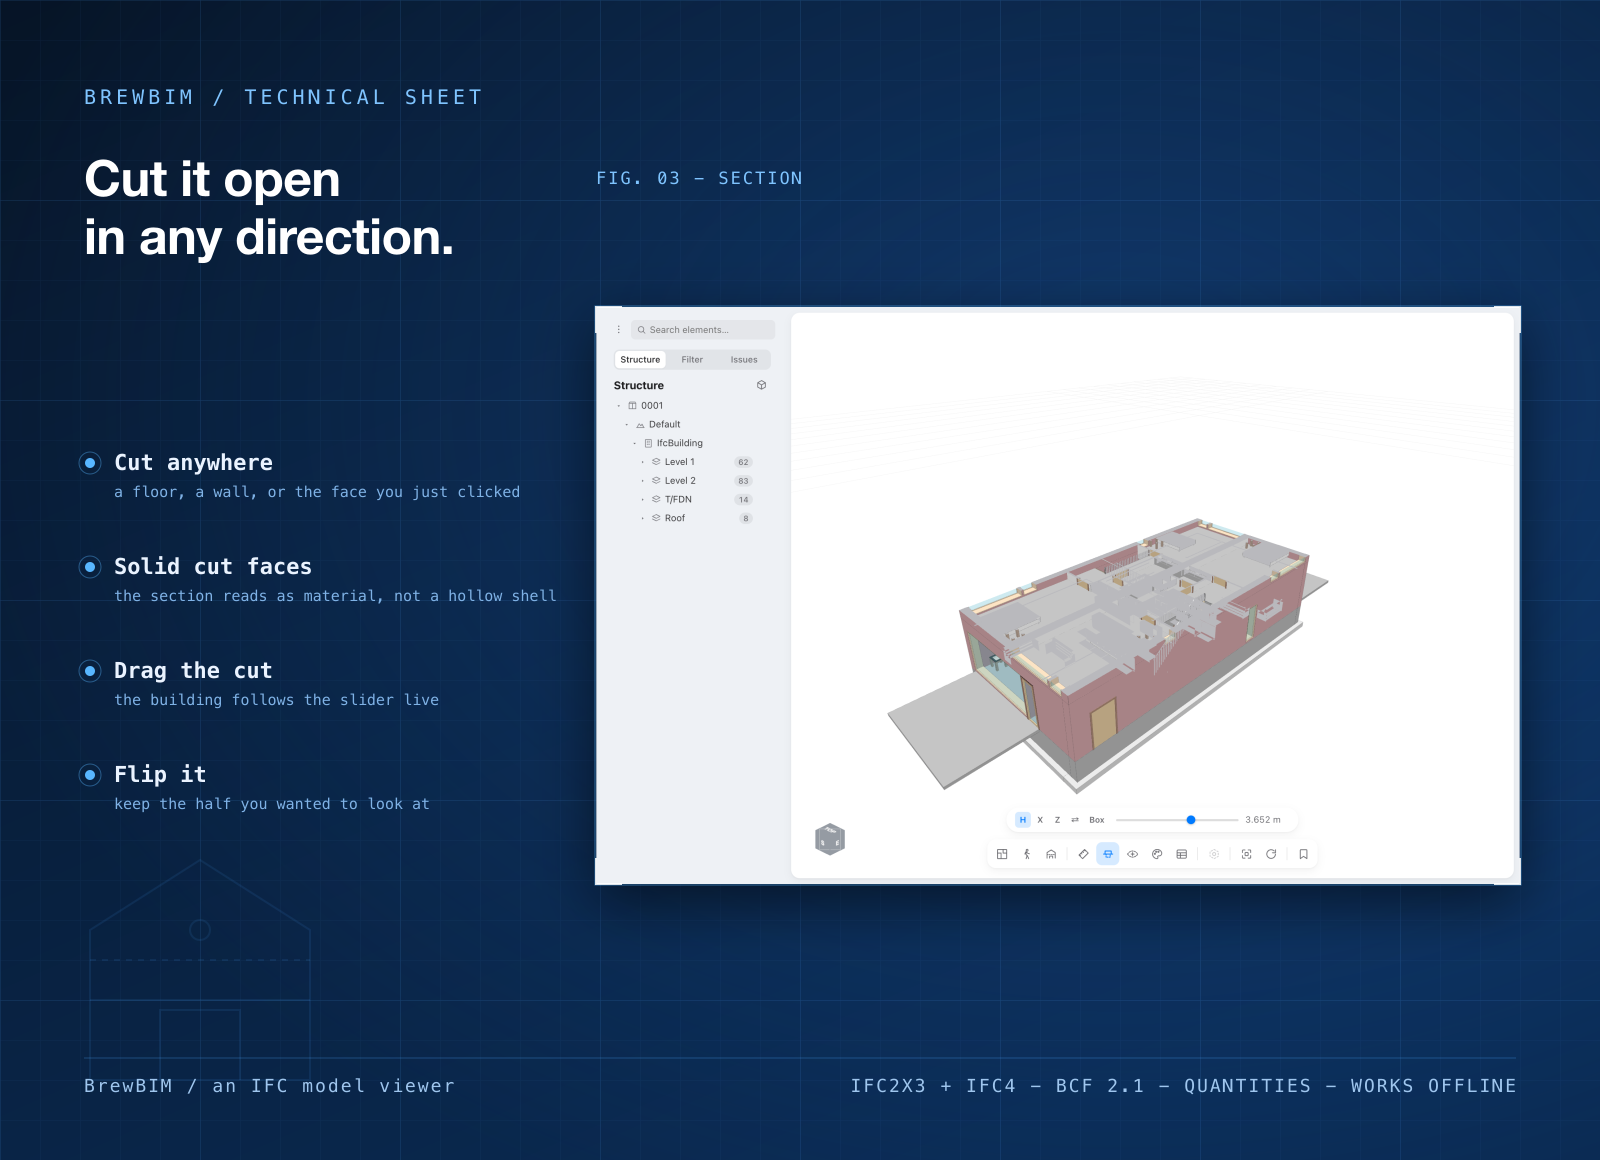The width and height of the screenshot is (1600, 1160).
Task: Enable Box section mode
Action: [1097, 820]
